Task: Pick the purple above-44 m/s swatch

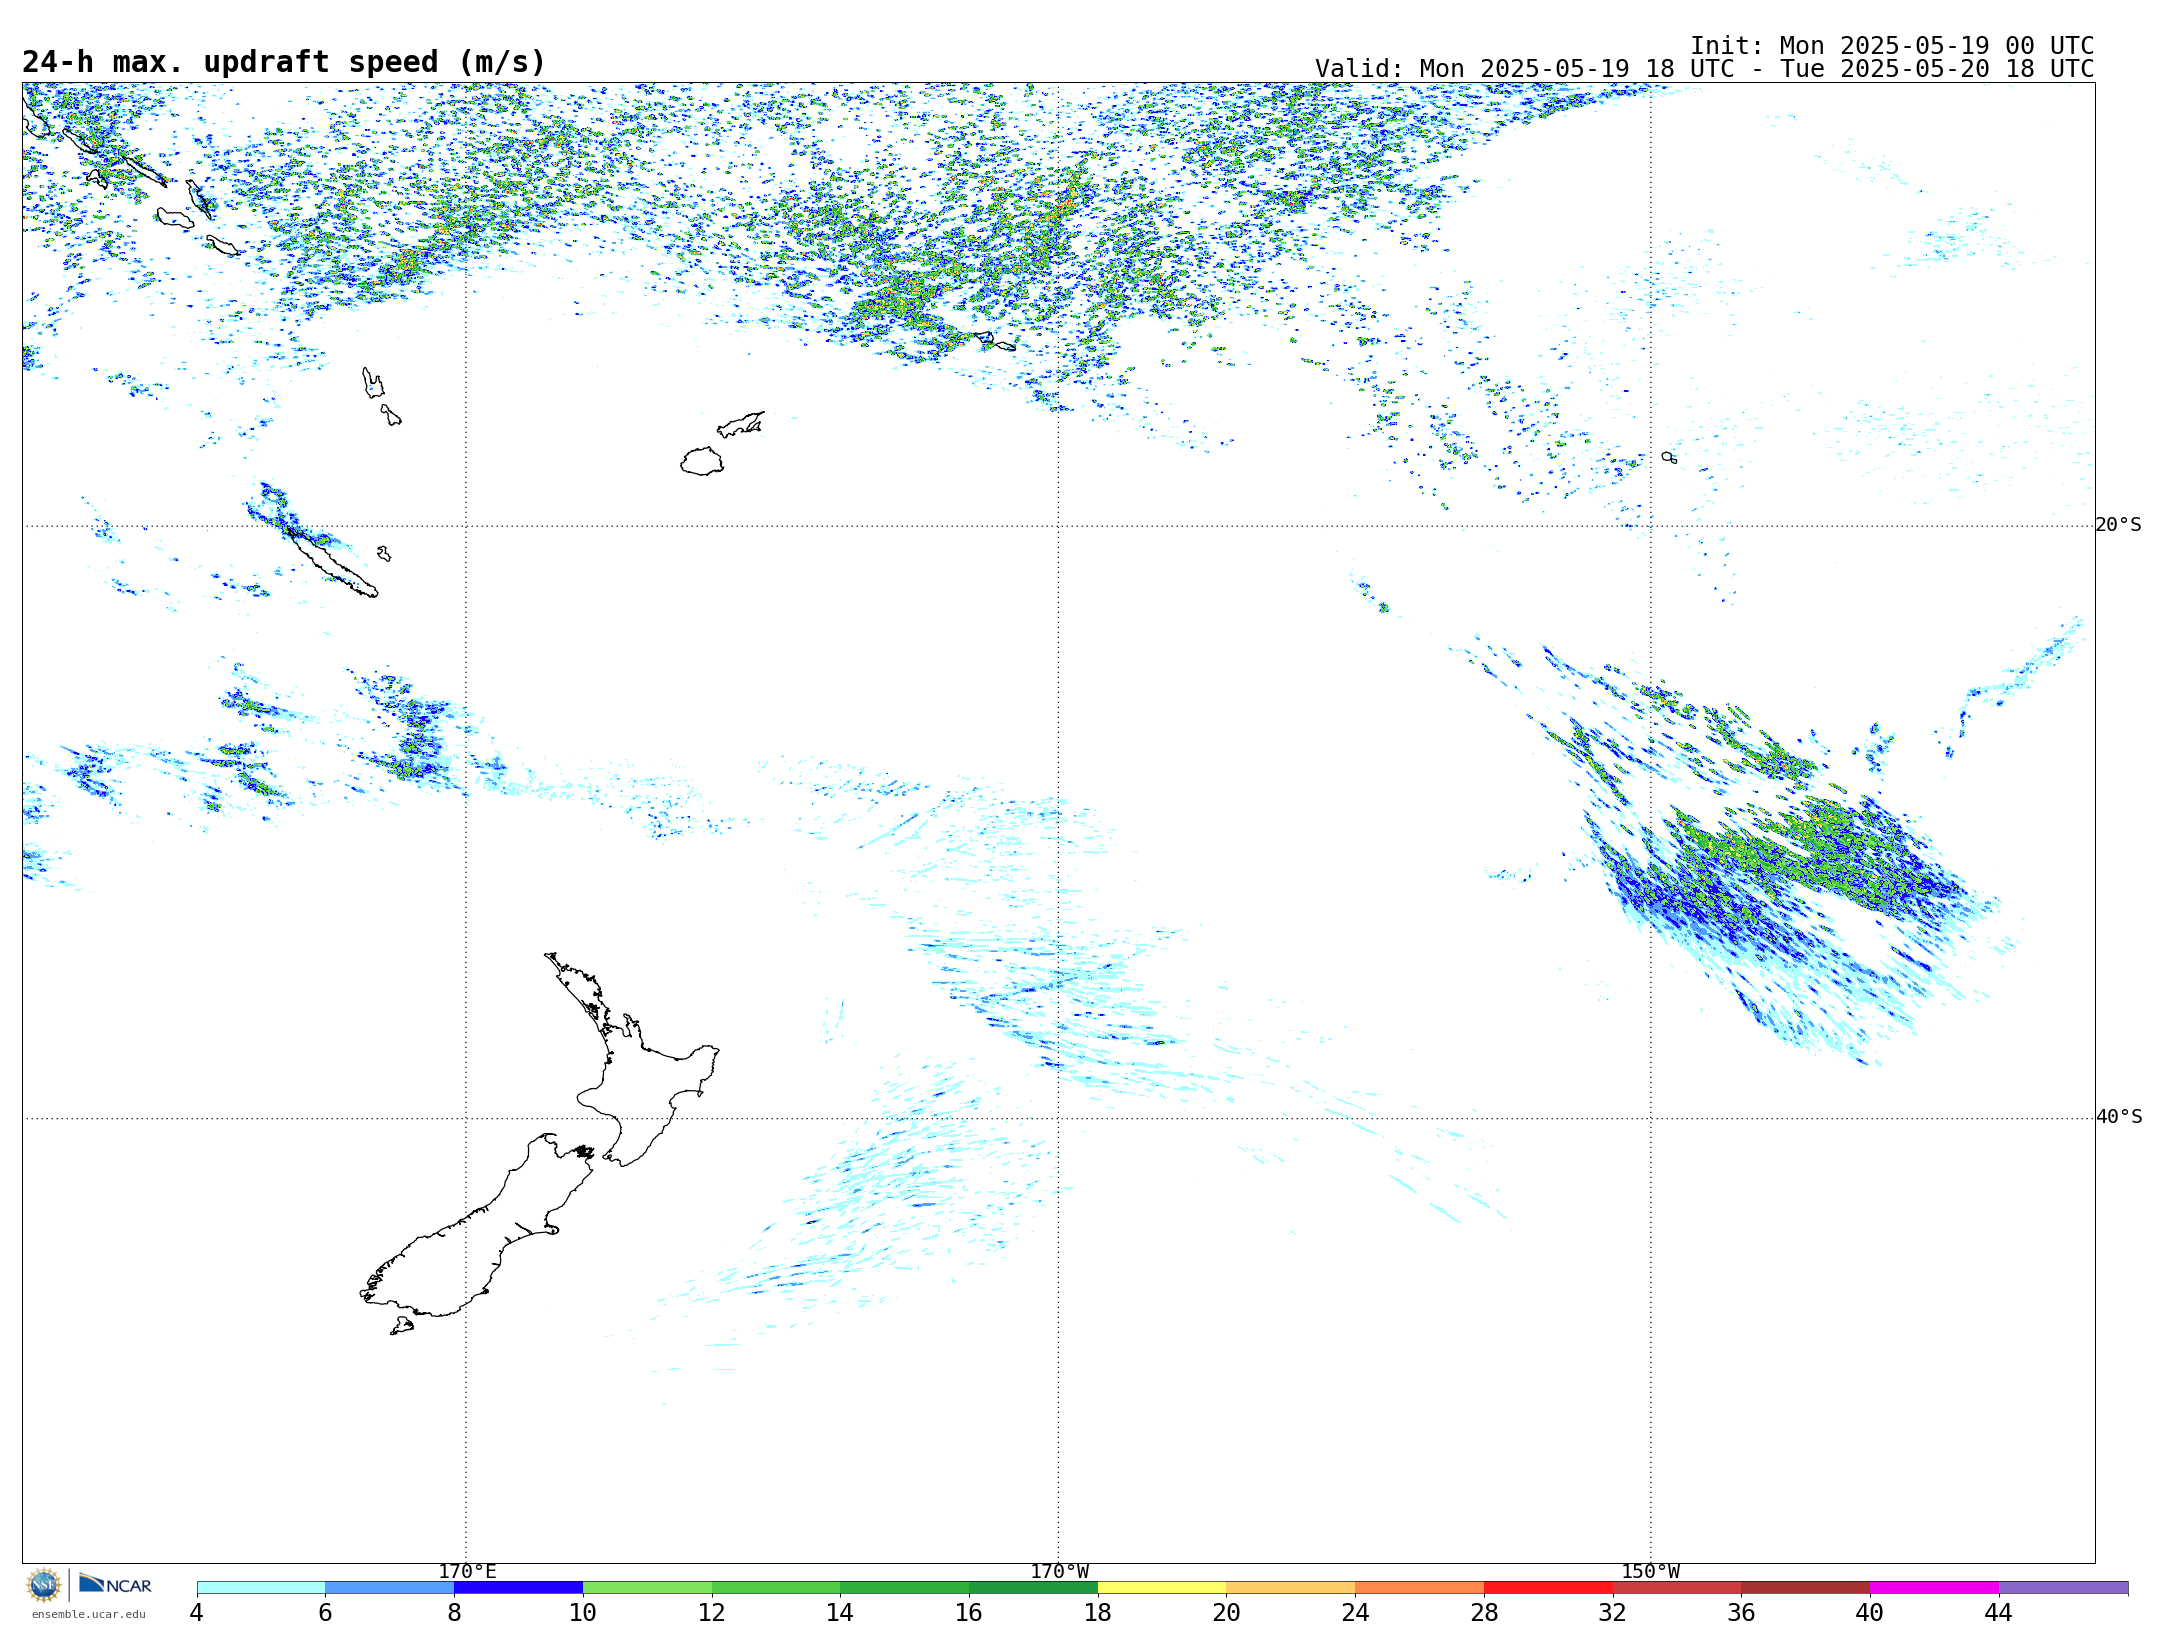Action: (2064, 1588)
